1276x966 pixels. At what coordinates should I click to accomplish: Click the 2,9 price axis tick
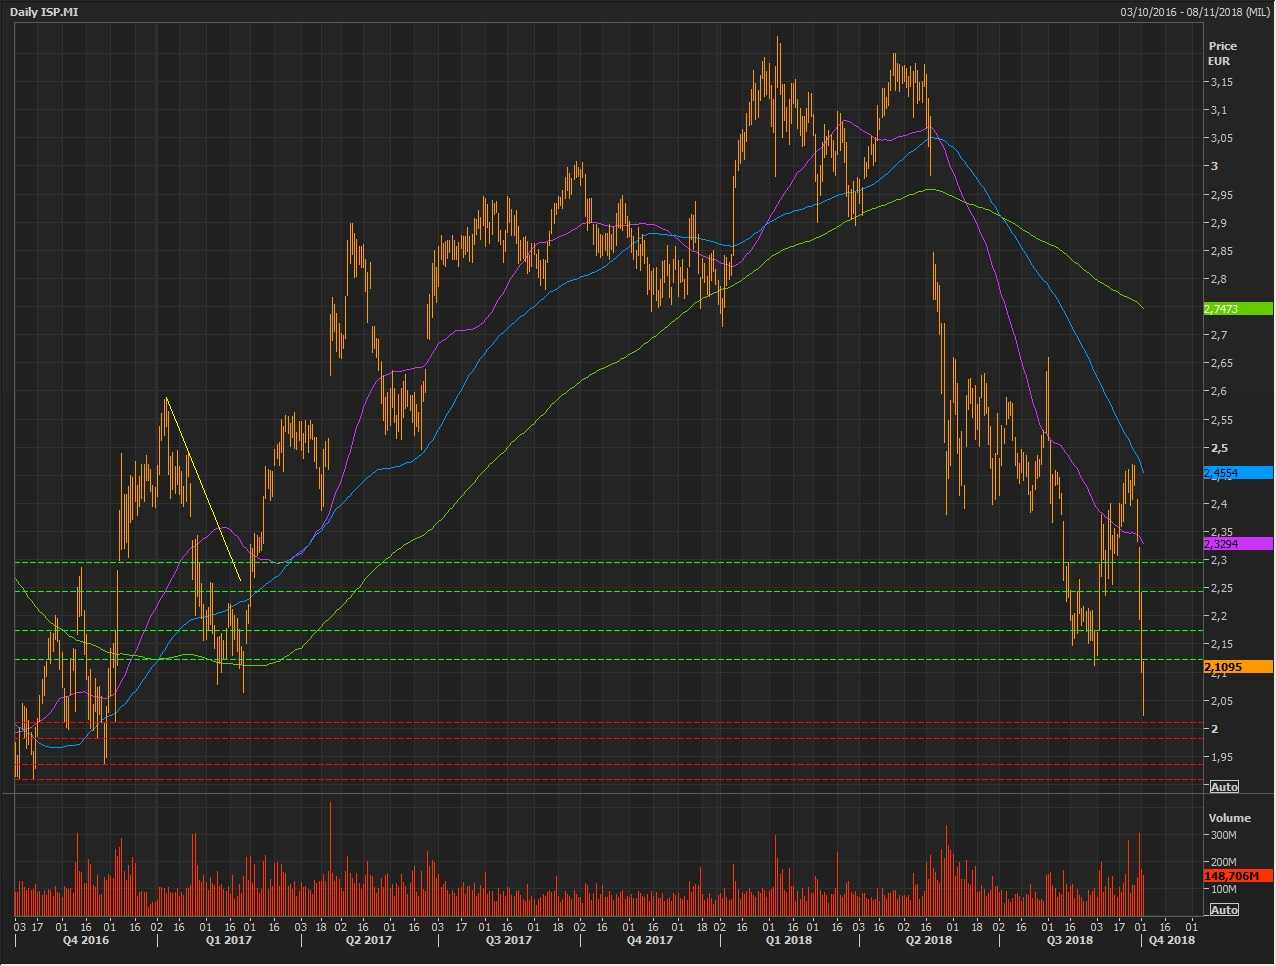(x=1219, y=223)
